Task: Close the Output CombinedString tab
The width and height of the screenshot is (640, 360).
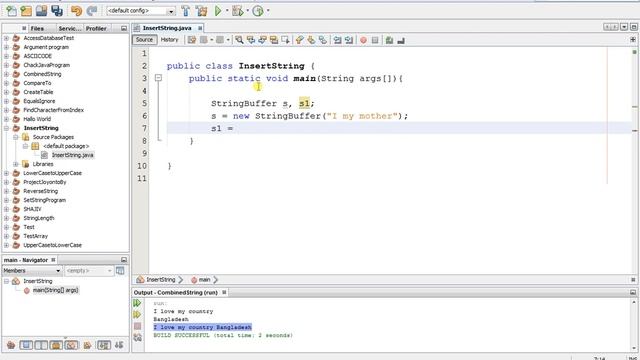Action: pyautogui.click(x=224, y=293)
